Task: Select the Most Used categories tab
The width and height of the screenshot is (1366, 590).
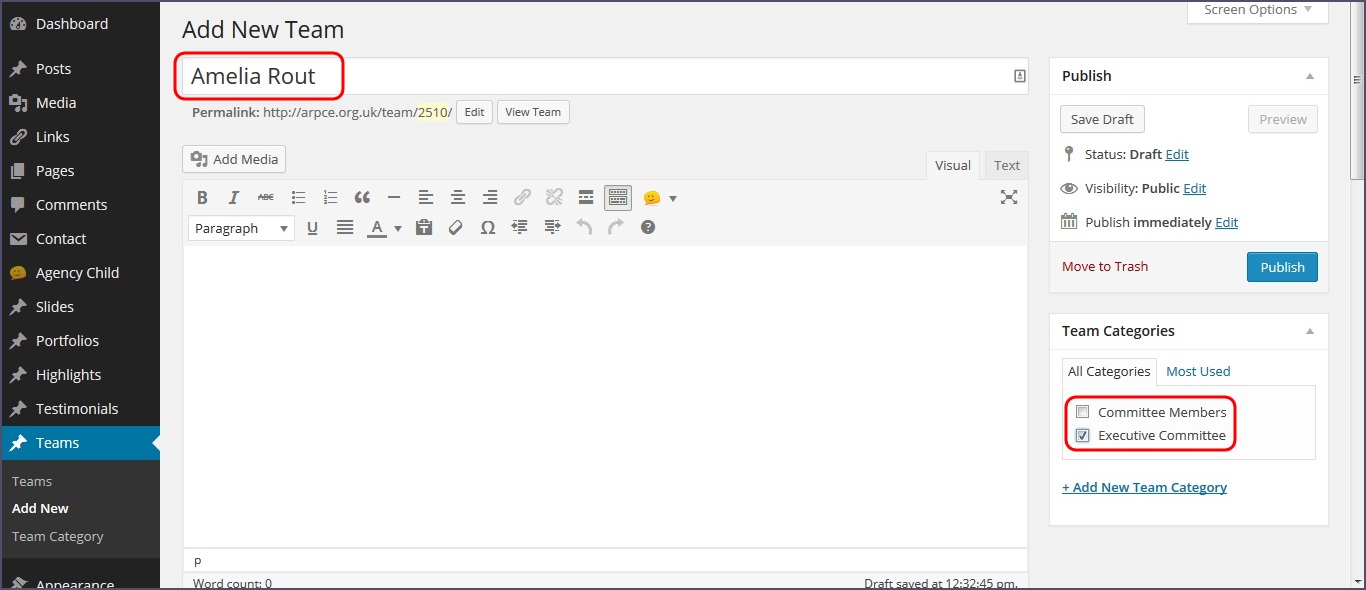Action: pos(1198,371)
